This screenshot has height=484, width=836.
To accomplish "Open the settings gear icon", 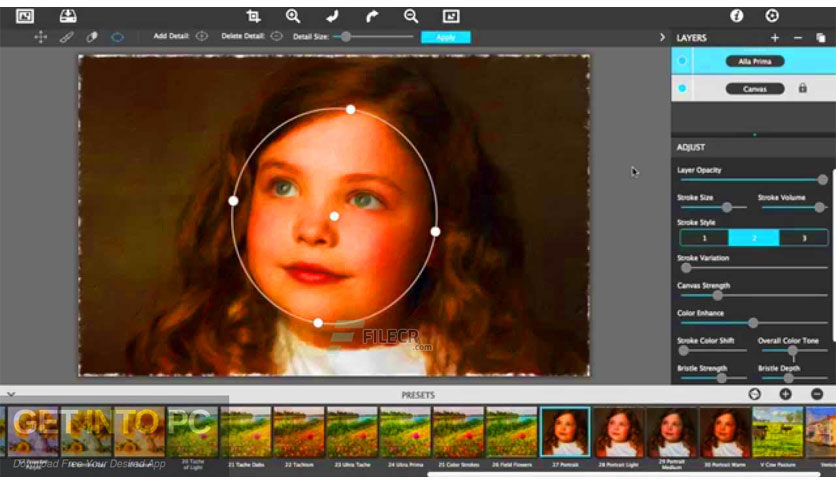I will [772, 16].
